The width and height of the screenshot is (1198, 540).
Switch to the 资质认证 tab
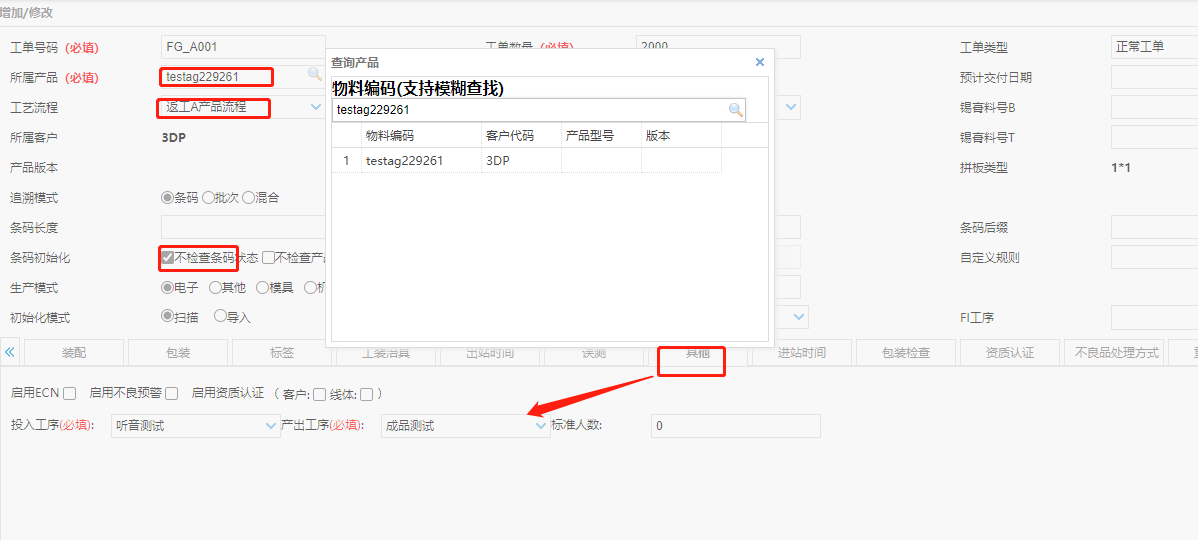click(1009, 353)
